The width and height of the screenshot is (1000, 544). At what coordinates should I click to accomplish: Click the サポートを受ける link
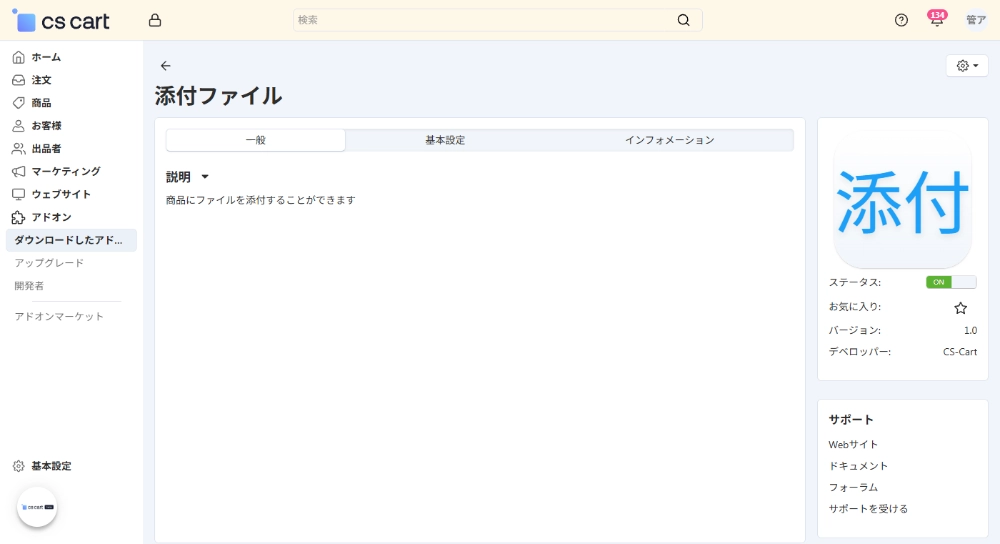pyautogui.click(x=868, y=509)
